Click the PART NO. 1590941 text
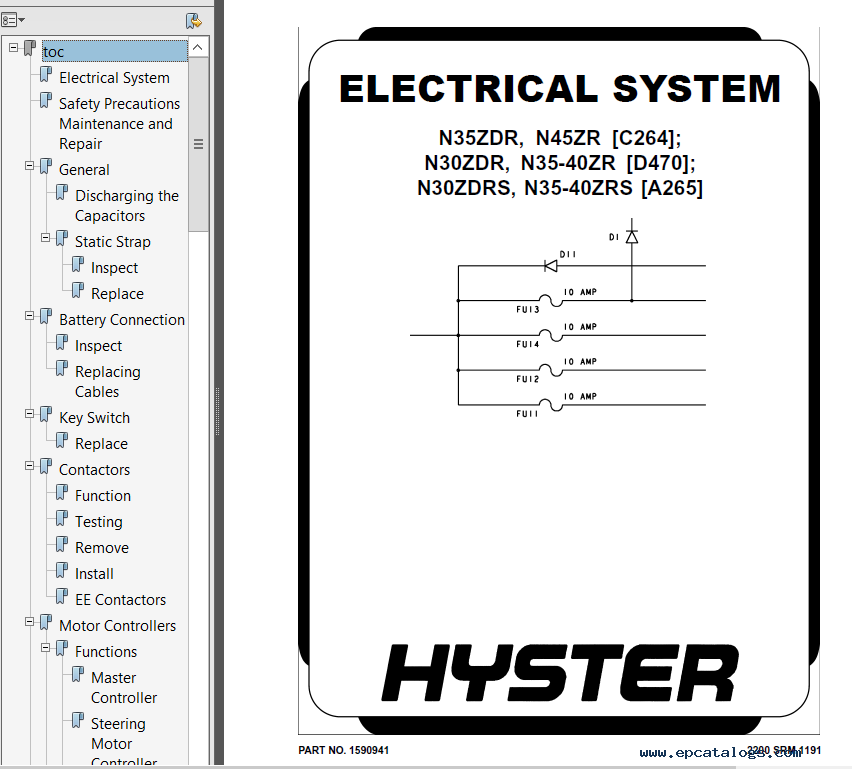The width and height of the screenshot is (852, 769). 343,751
